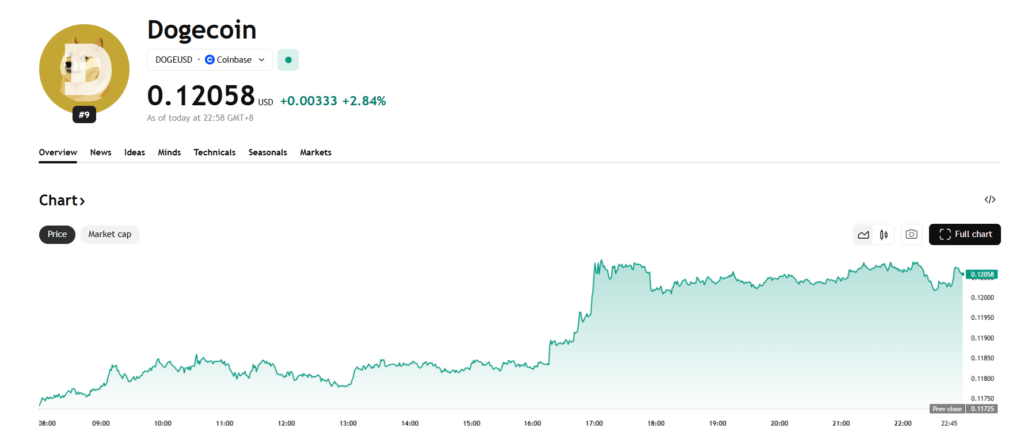Click the embed code icon

990,200
